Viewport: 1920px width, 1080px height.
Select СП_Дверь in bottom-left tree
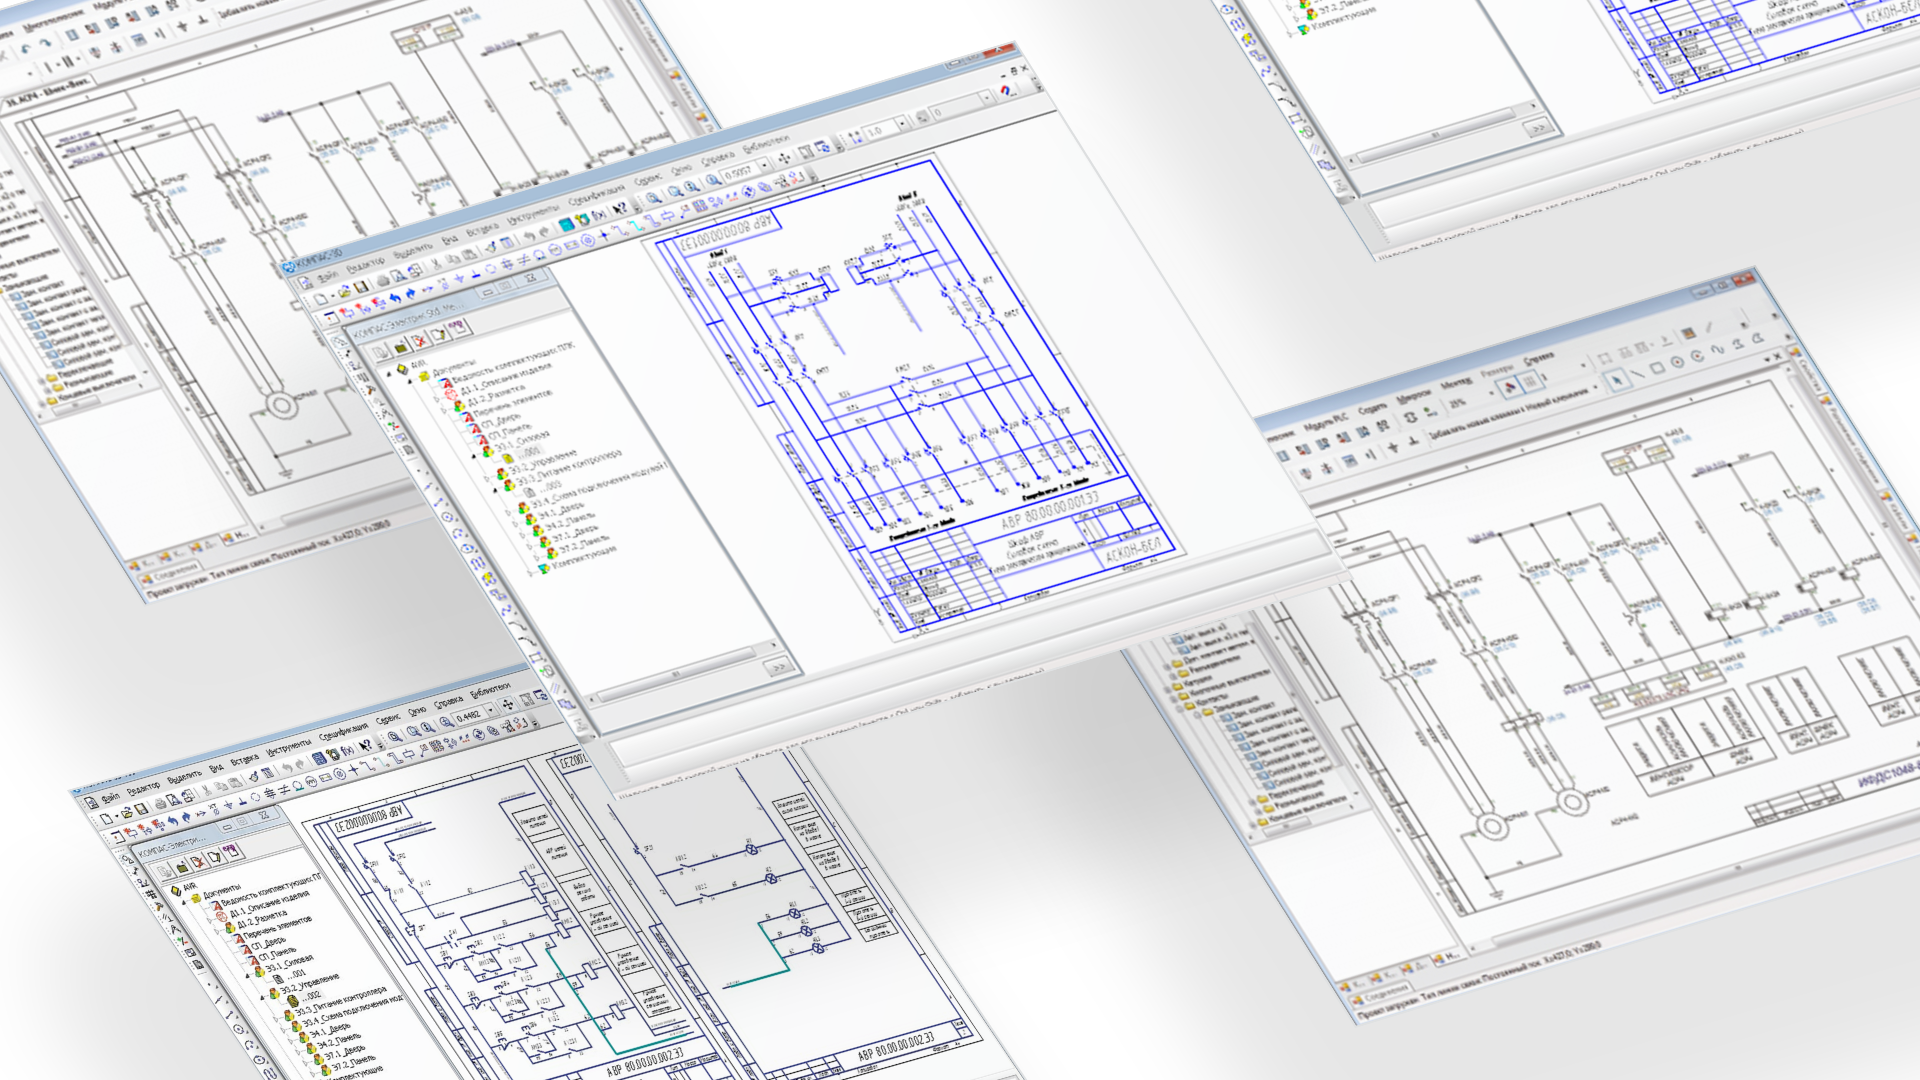point(268,943)
